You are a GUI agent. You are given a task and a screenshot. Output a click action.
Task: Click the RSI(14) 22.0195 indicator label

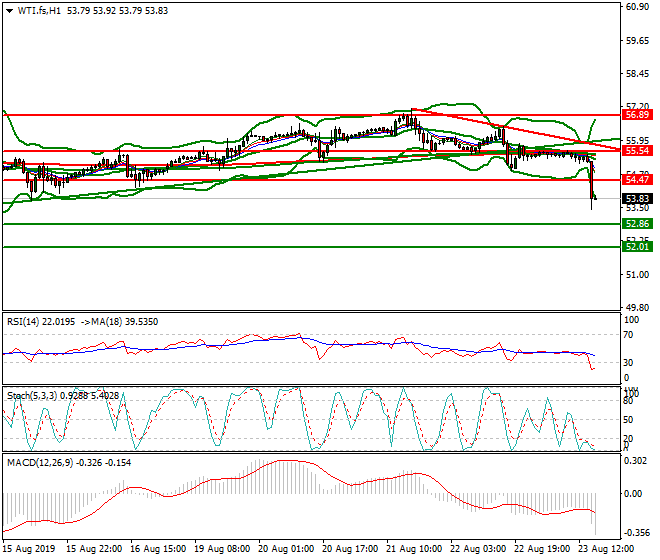coord(41,322)
